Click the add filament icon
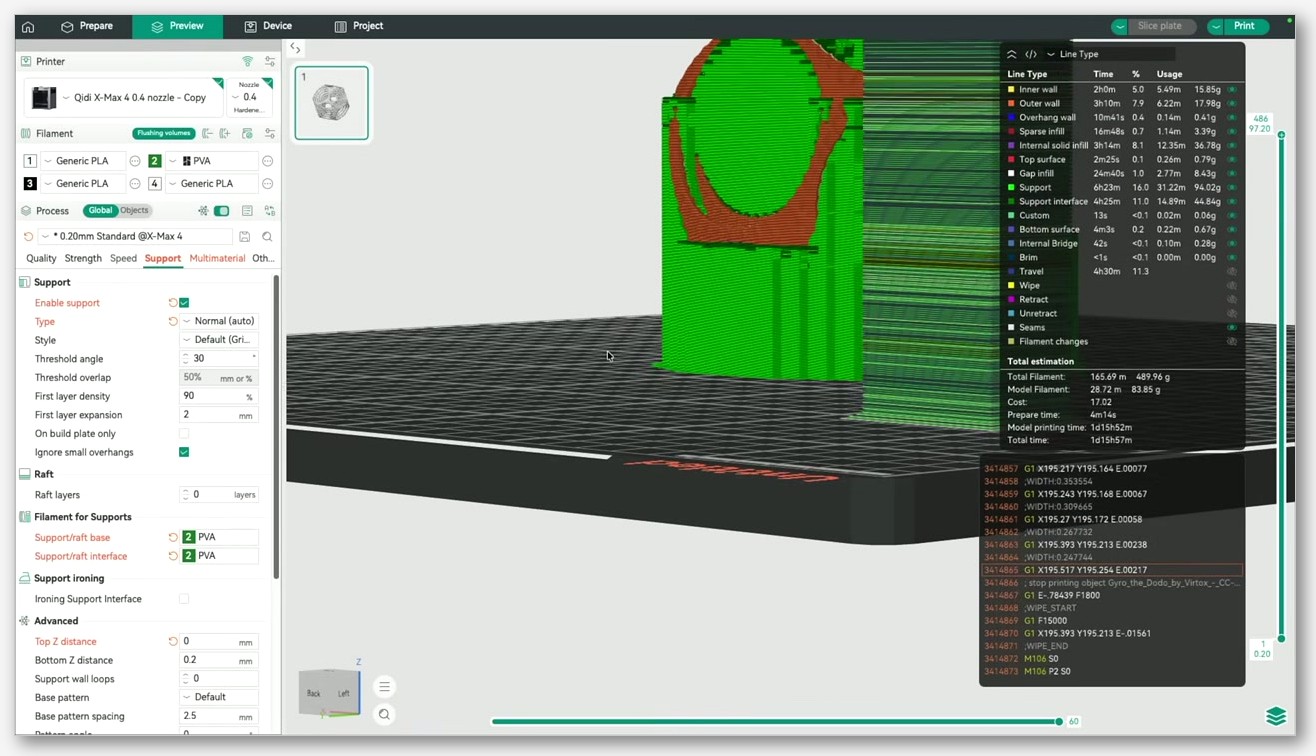The height and width of the screenshot is (756, 1316). (226, 133)
